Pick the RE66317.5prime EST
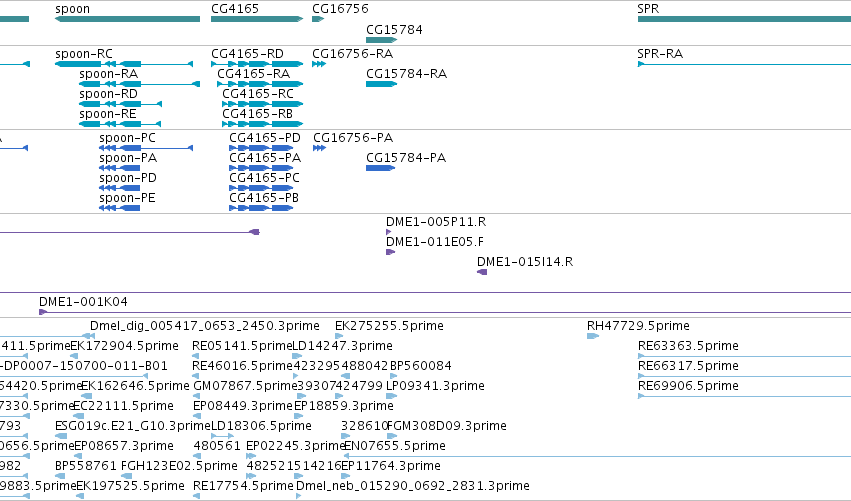This screenshot has height=501, width=851. click(x=688, y=366)
